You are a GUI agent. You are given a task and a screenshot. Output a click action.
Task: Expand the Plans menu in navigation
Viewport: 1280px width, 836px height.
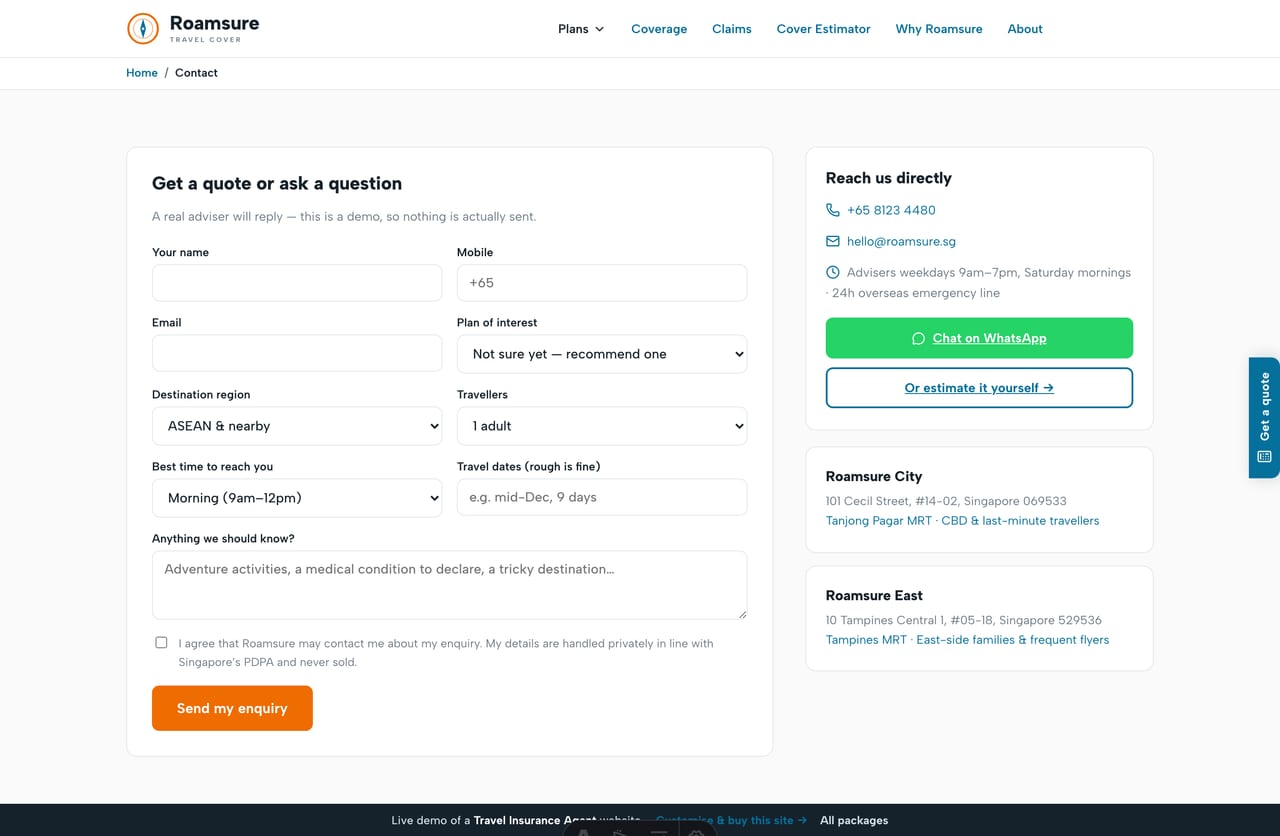coord(581,29)
